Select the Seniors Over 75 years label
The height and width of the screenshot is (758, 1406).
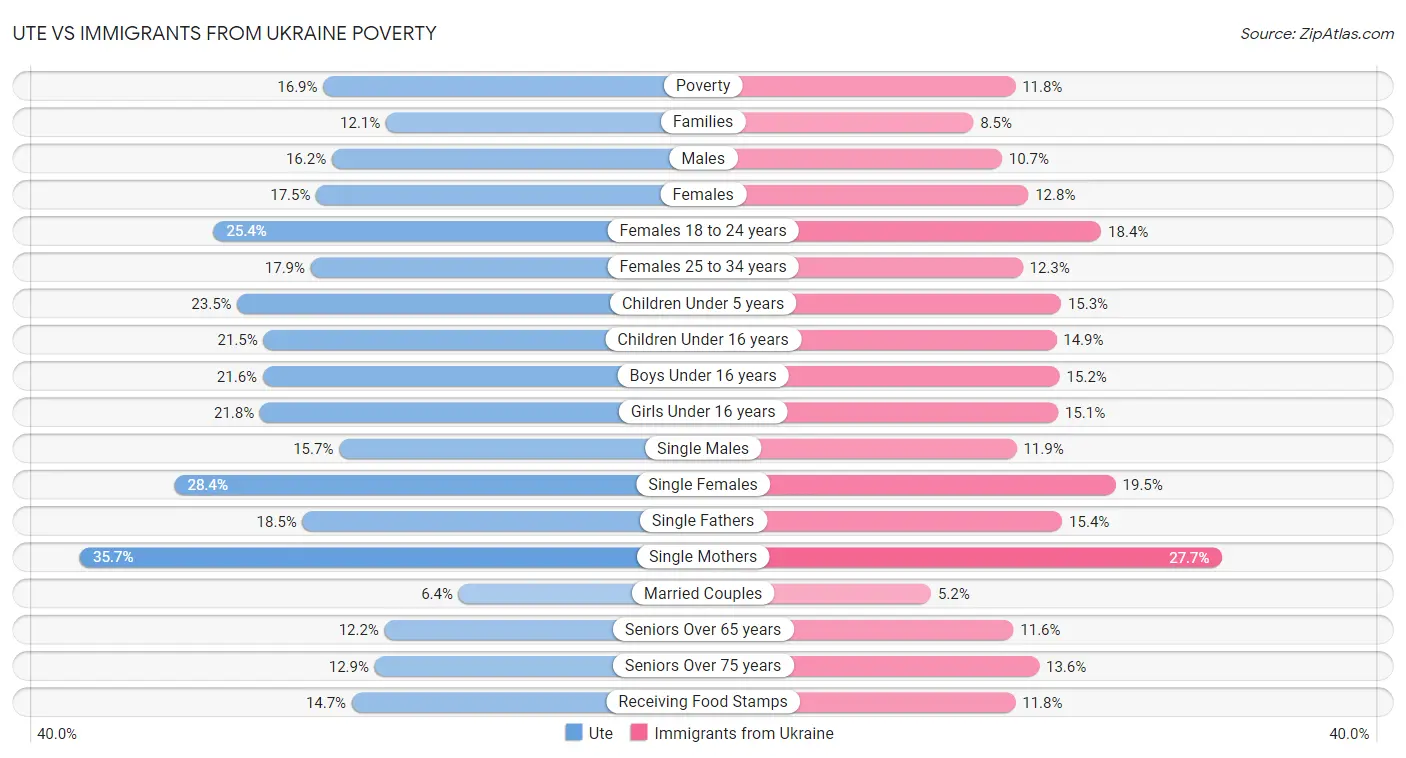[703, 666]
